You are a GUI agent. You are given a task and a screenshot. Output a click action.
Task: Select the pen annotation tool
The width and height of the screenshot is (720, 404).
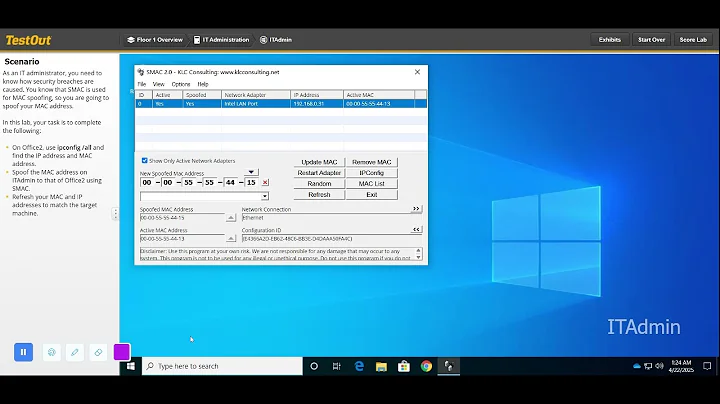click(x=74, y=352)
